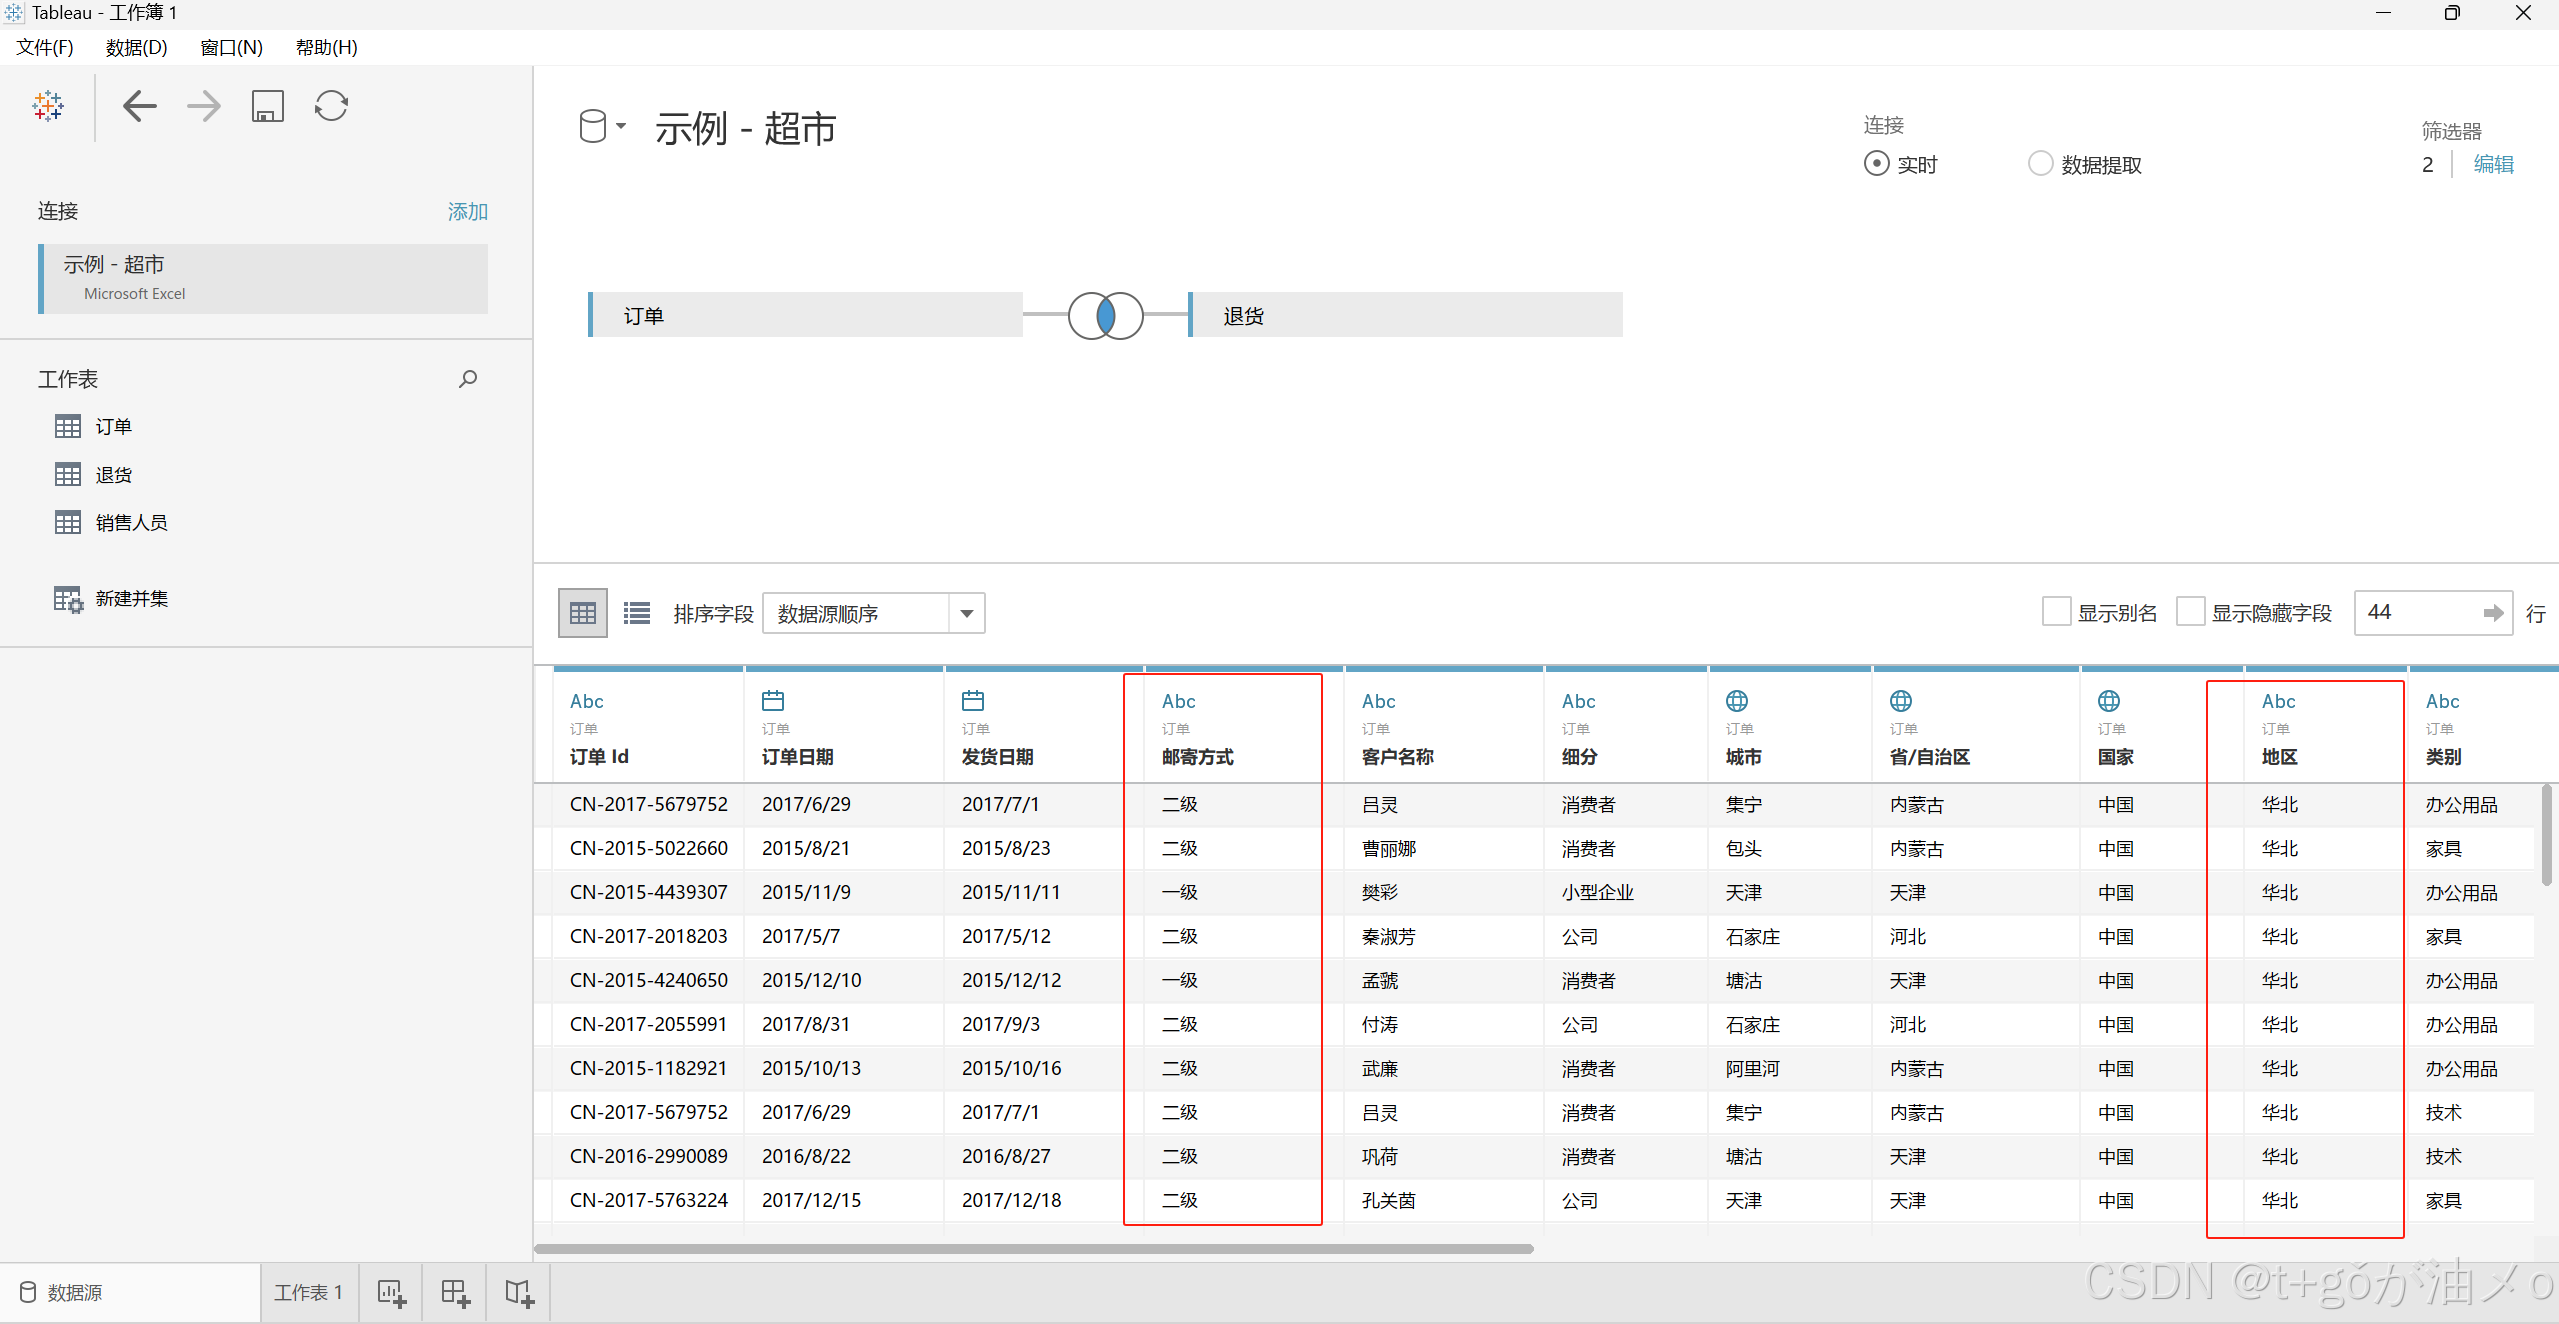This screenshot has width=2559, height=1324.
Task: Switch to data grid view icon
Action: (x=582, y=613)
